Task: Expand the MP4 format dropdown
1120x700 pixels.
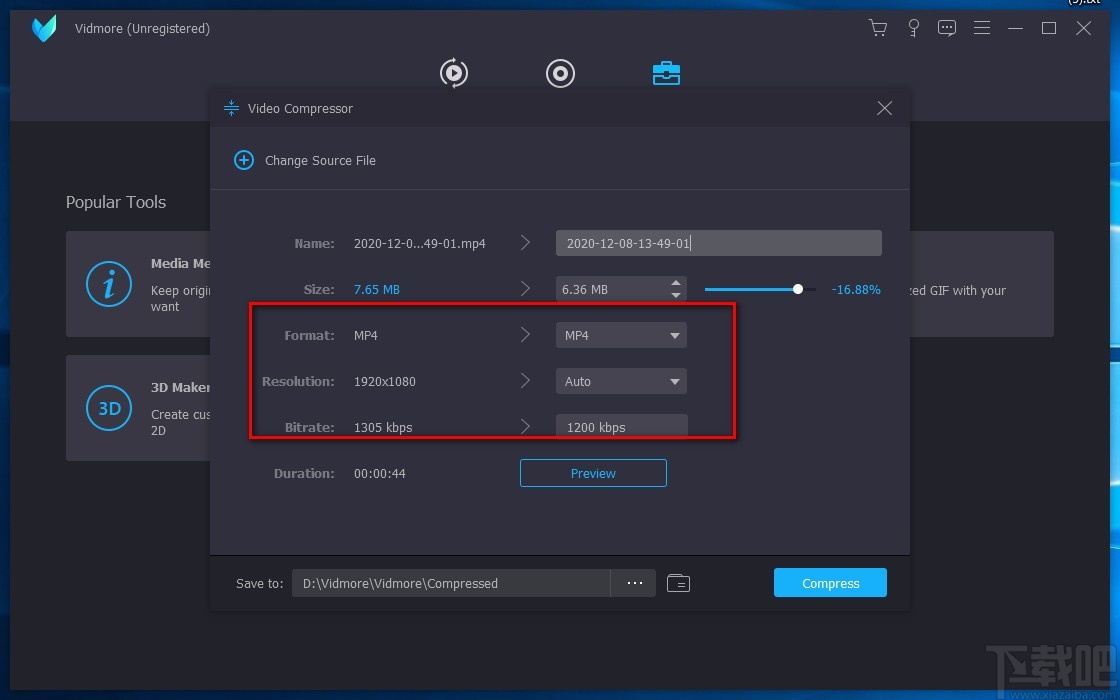Action: pos(621,335)
